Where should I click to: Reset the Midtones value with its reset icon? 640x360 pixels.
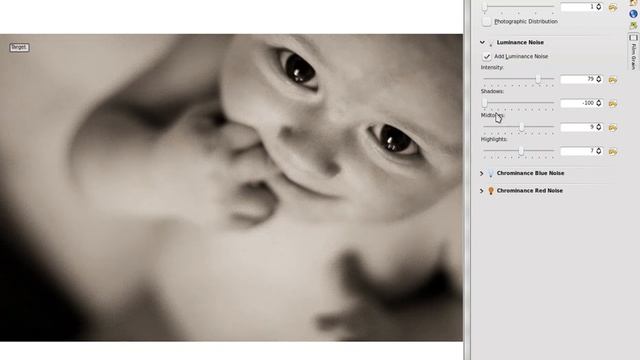point(613,128)
